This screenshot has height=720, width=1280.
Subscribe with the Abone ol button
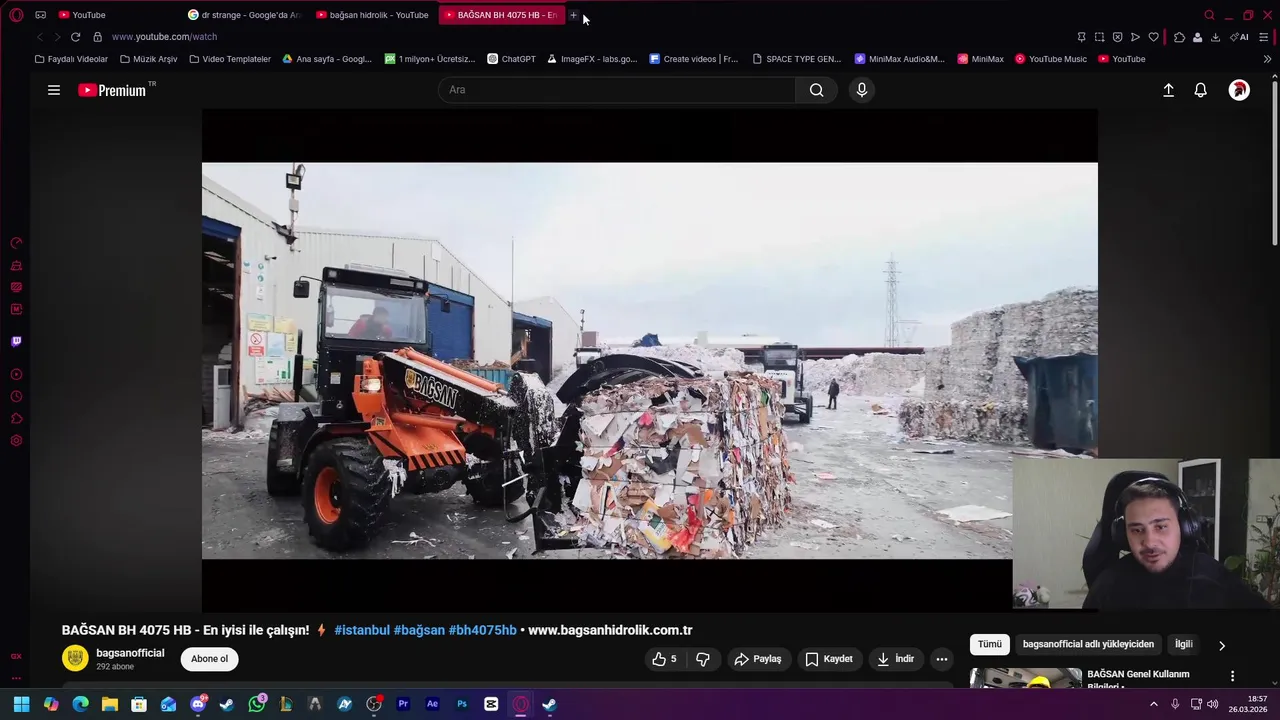click(x=210, y=659)
